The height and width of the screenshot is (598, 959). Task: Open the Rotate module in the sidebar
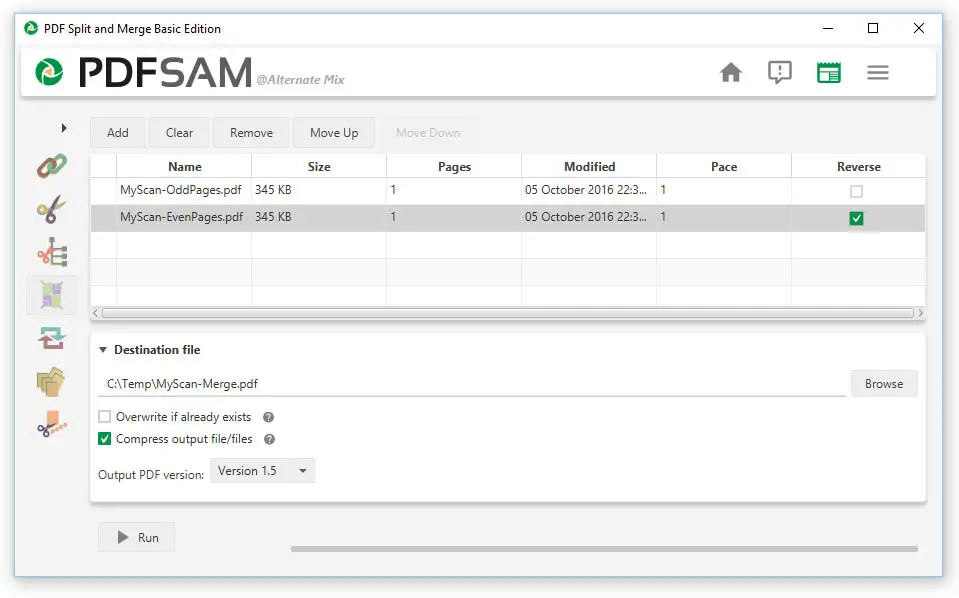[x=52, y=338]
